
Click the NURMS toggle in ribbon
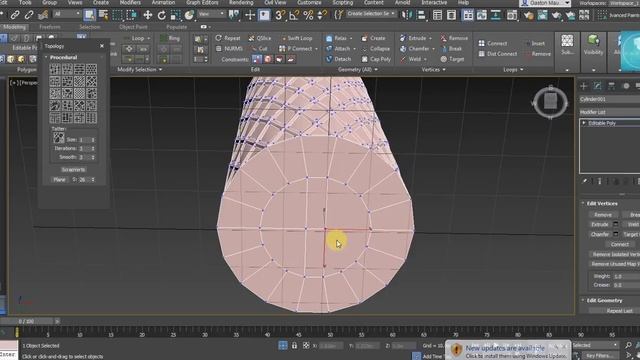tap(229, 49)
